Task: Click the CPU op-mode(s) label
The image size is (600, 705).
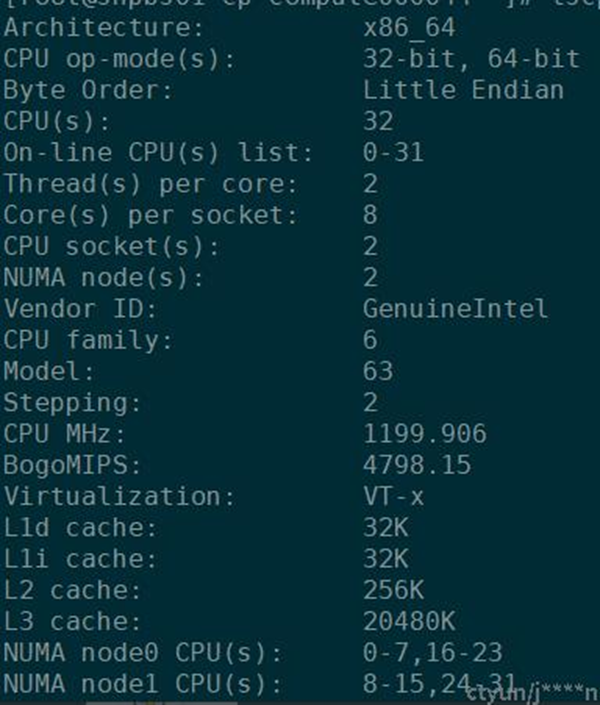Action: 120,59
